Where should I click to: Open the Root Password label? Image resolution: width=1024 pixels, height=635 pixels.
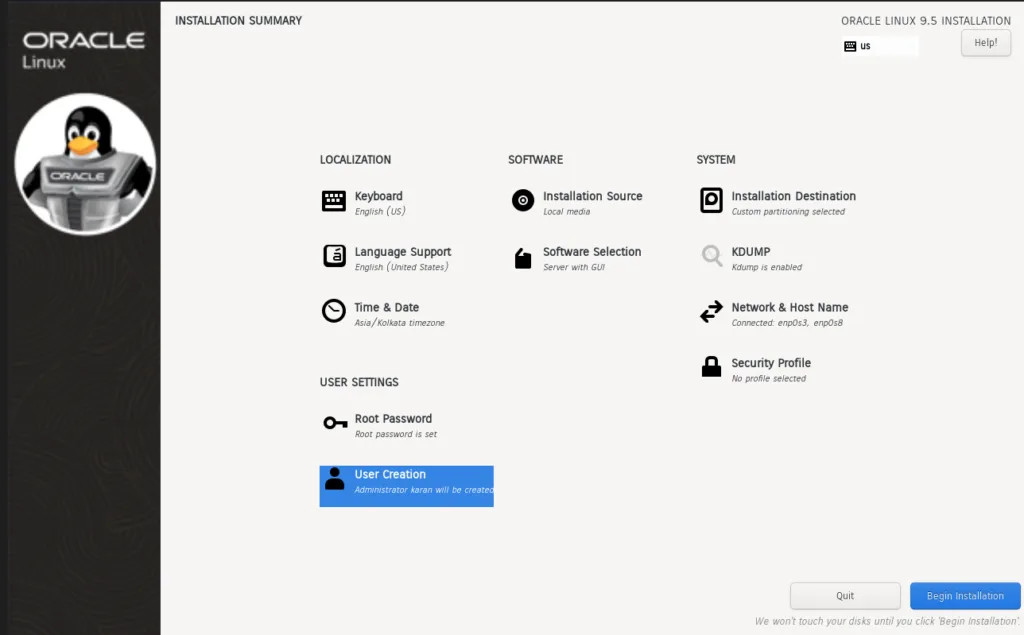393,418
